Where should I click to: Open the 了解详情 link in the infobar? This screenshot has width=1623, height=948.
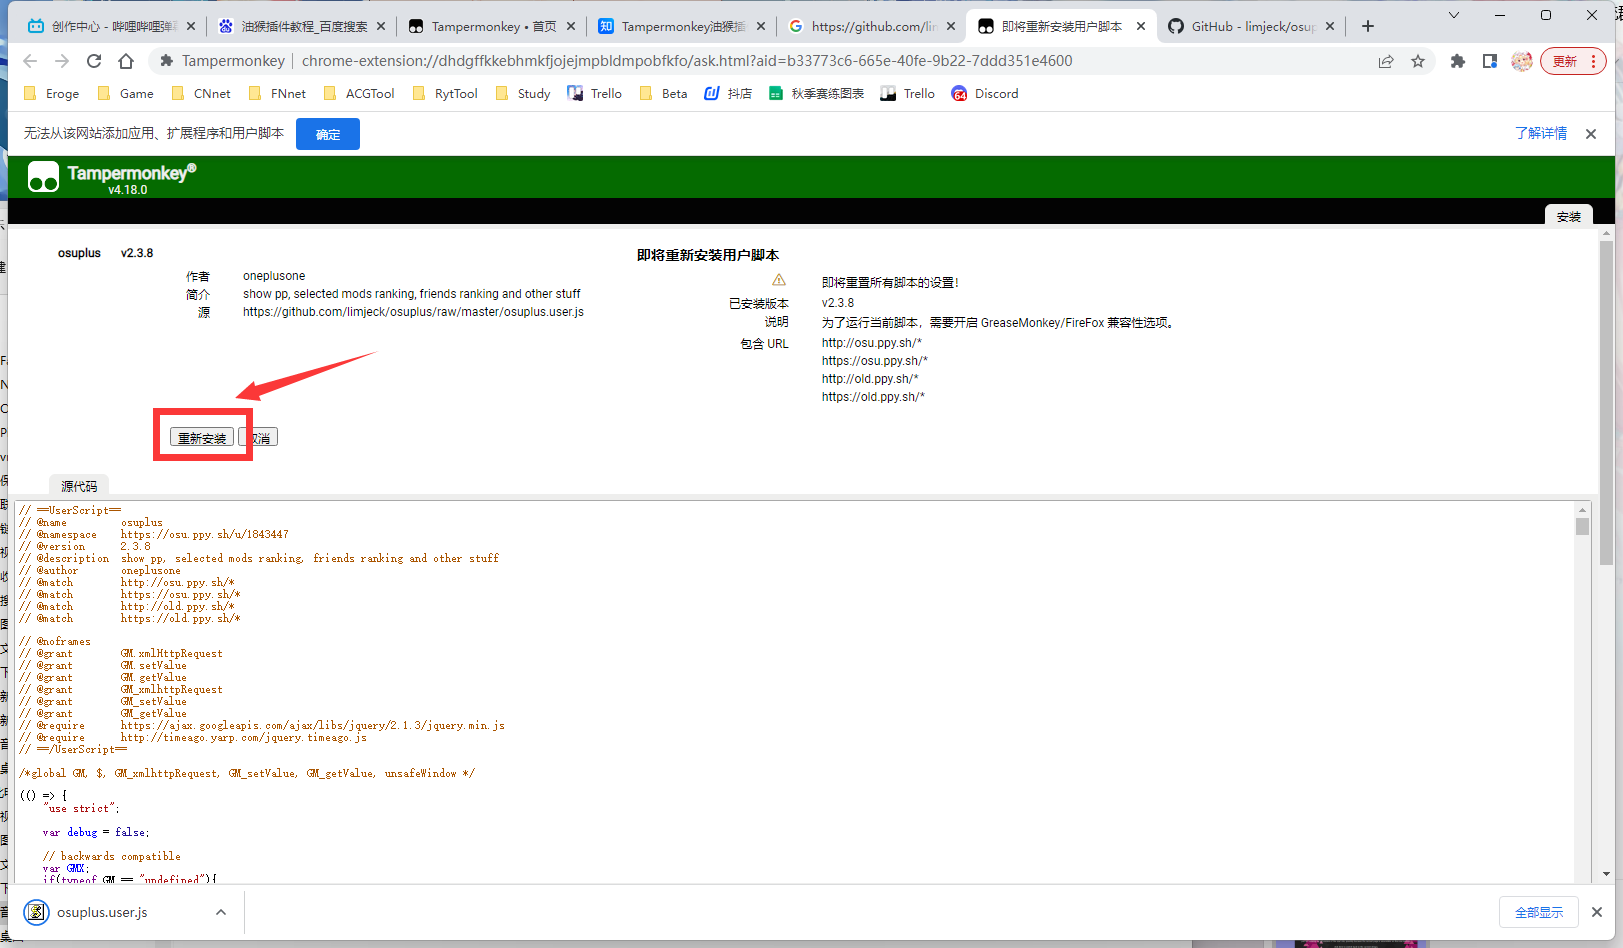[x=1541, y=133]
